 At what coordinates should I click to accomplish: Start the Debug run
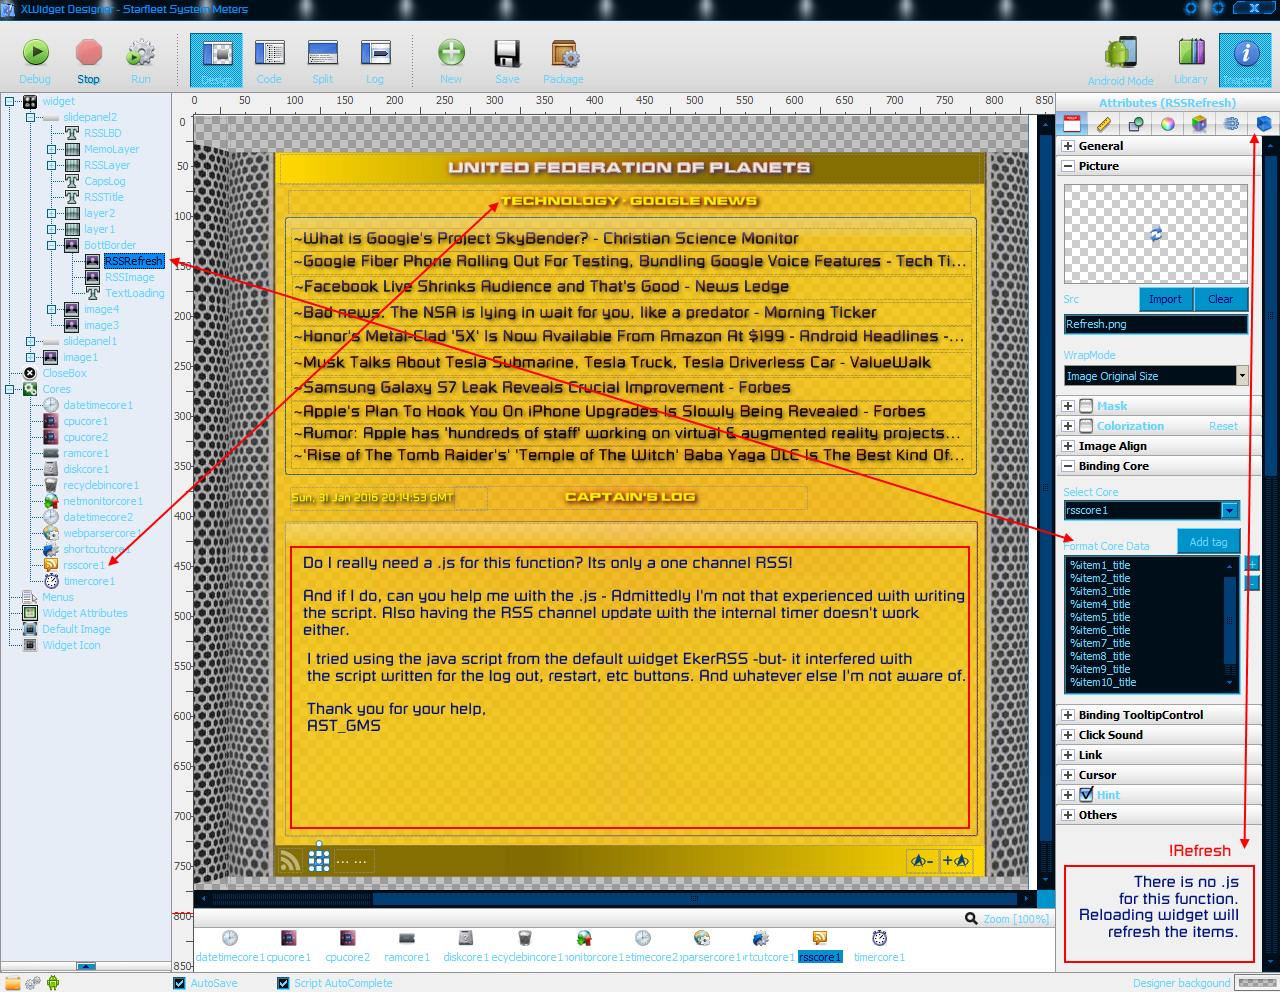pos(35,60)
